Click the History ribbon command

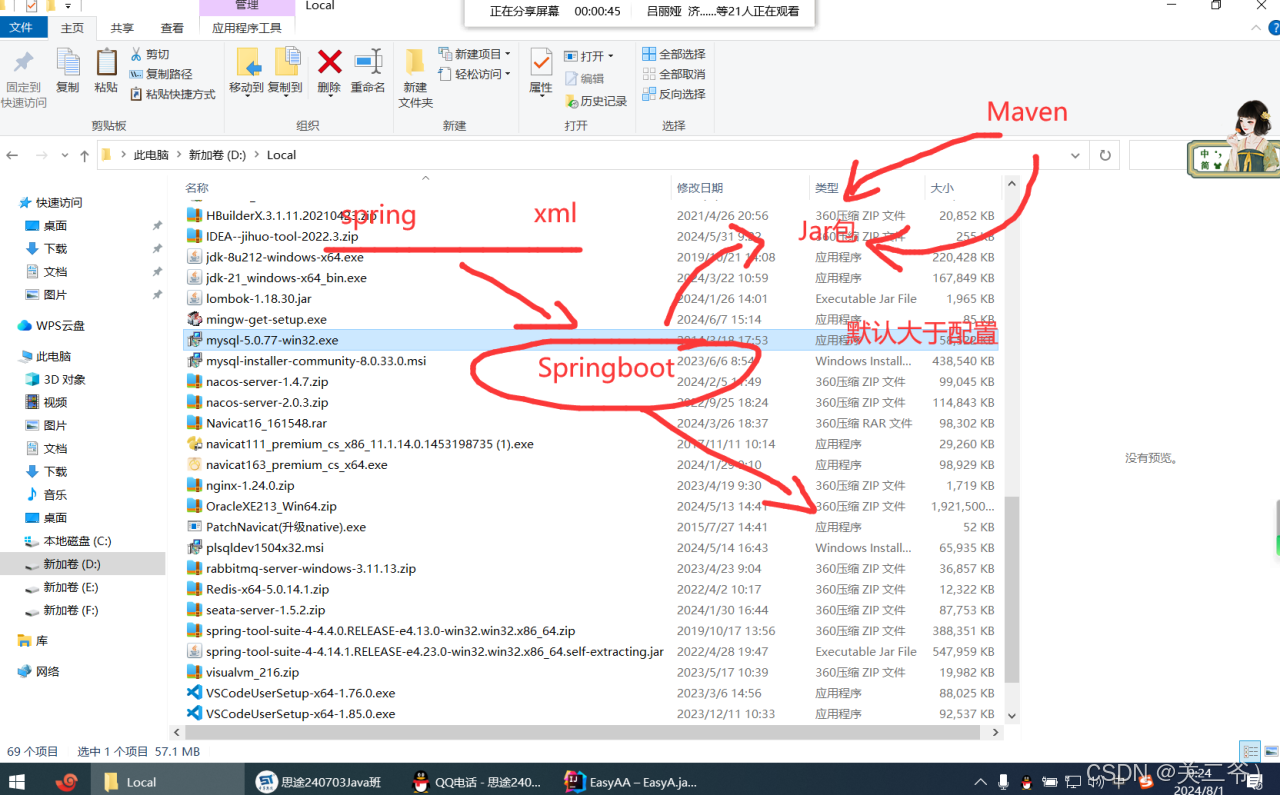(596, 101)
